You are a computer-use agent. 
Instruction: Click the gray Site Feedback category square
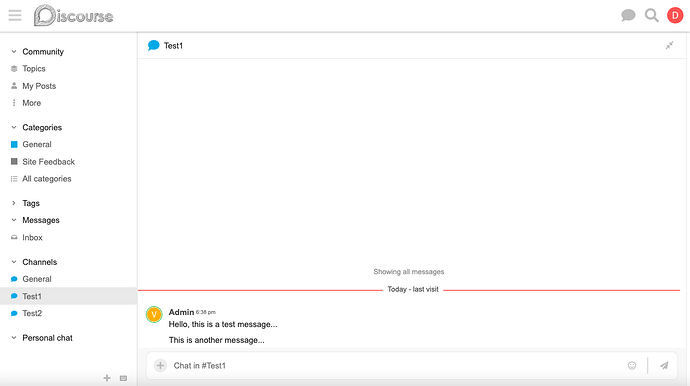tap(14, 162)
